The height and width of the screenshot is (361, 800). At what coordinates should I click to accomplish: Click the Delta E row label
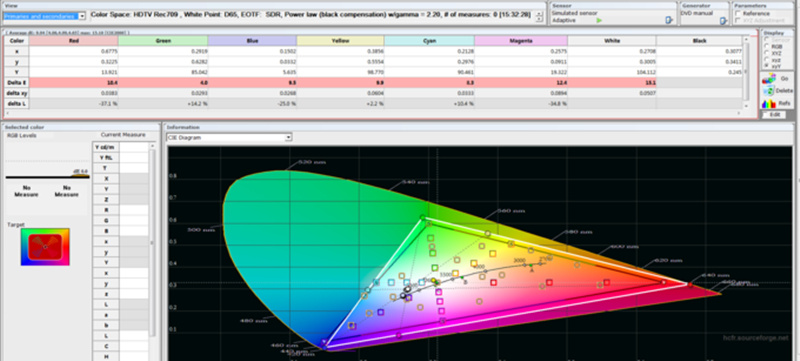click(16, 83)
